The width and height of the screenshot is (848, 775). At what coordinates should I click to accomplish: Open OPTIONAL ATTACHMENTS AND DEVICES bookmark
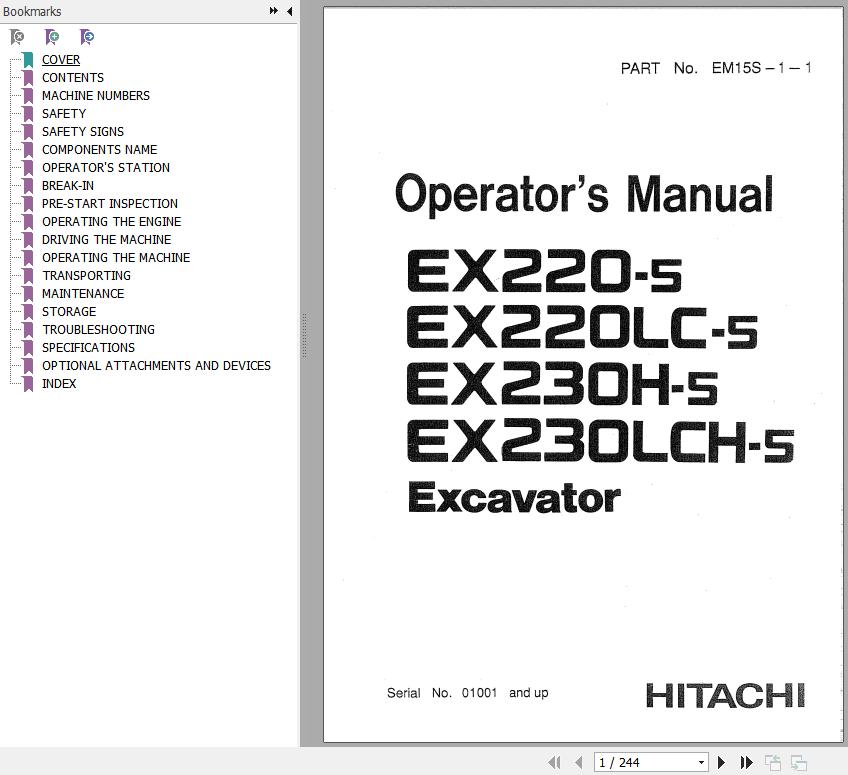click(156, 366)
